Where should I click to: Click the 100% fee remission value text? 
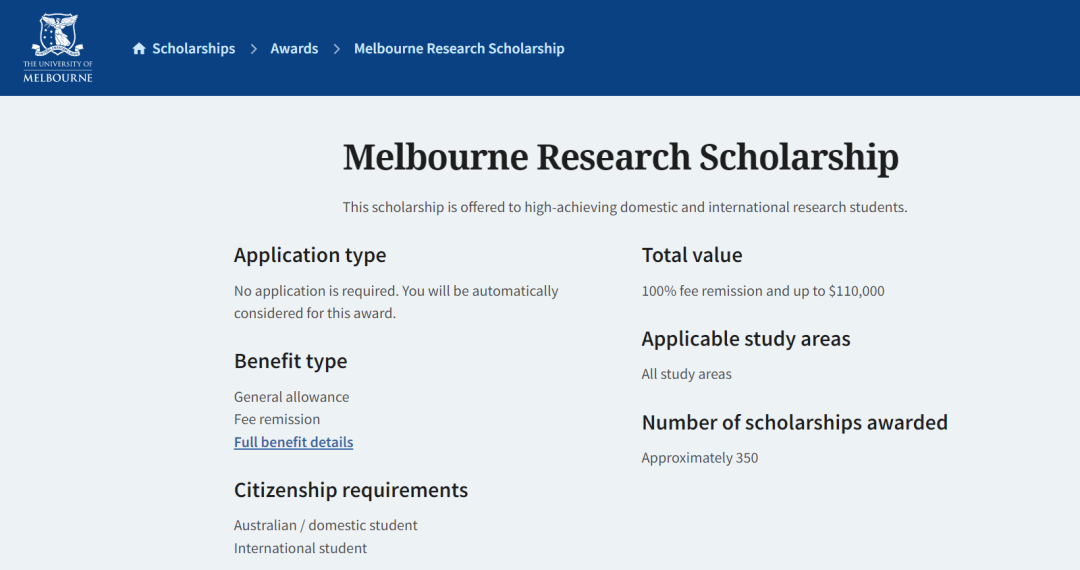763,291
